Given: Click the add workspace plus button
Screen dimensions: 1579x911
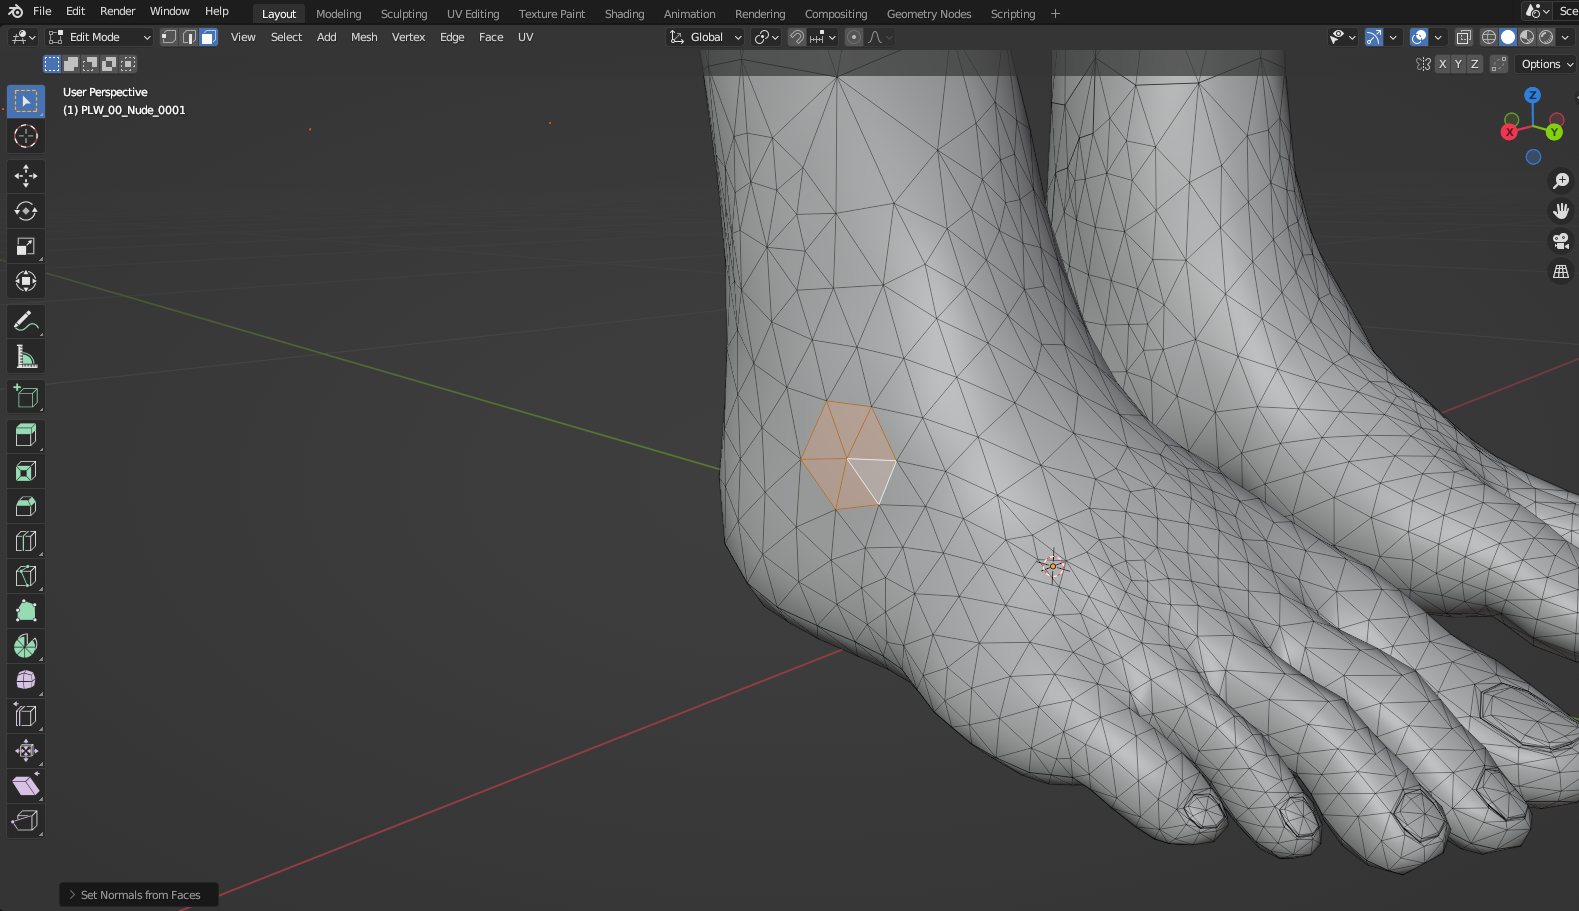Looking at the screenshot, I should coord(1055,14).
